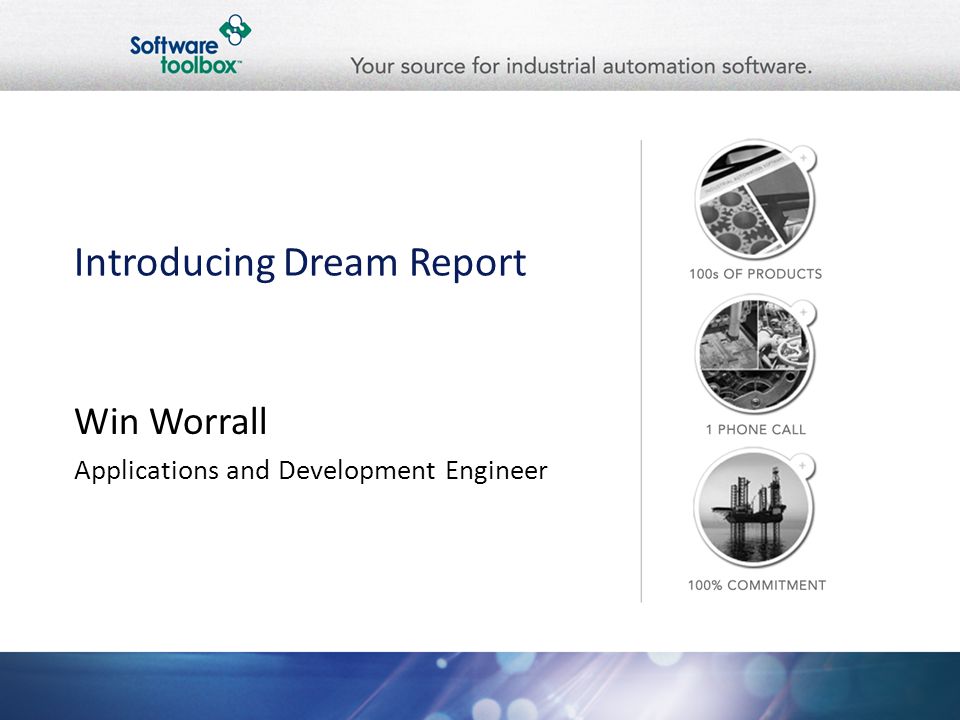
Task: Open the gears products circular thumbnail
Action: [x=754, y=200]
